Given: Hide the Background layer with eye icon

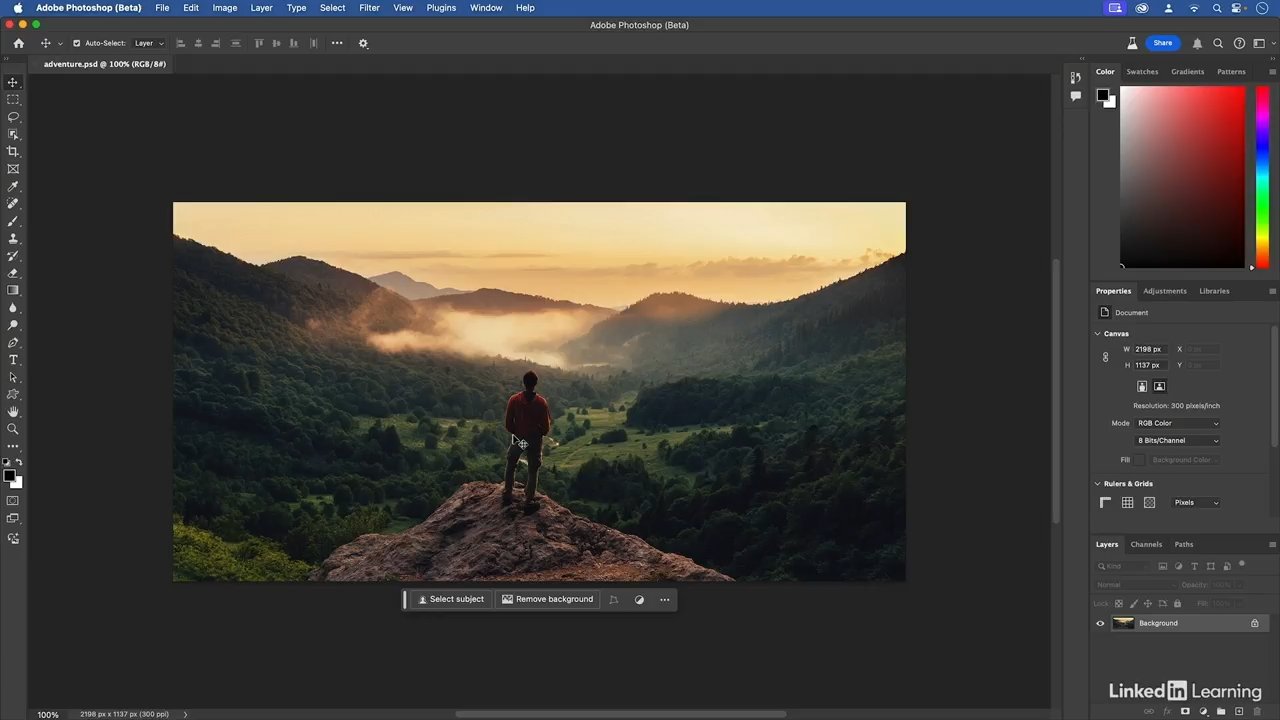Looking at the screenshot, I should 1100,623.
